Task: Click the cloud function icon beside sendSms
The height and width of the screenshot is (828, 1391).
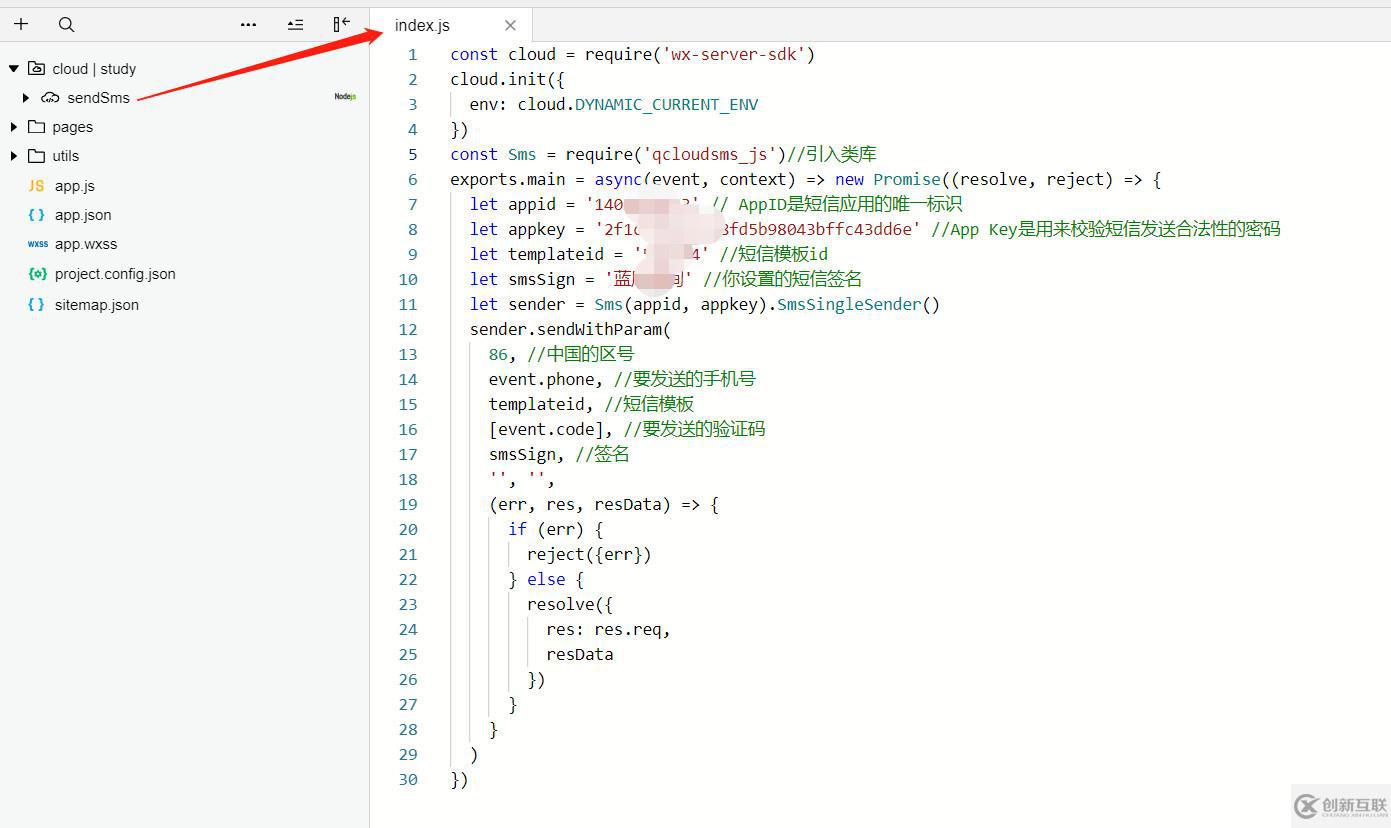Action: [50, 97]
